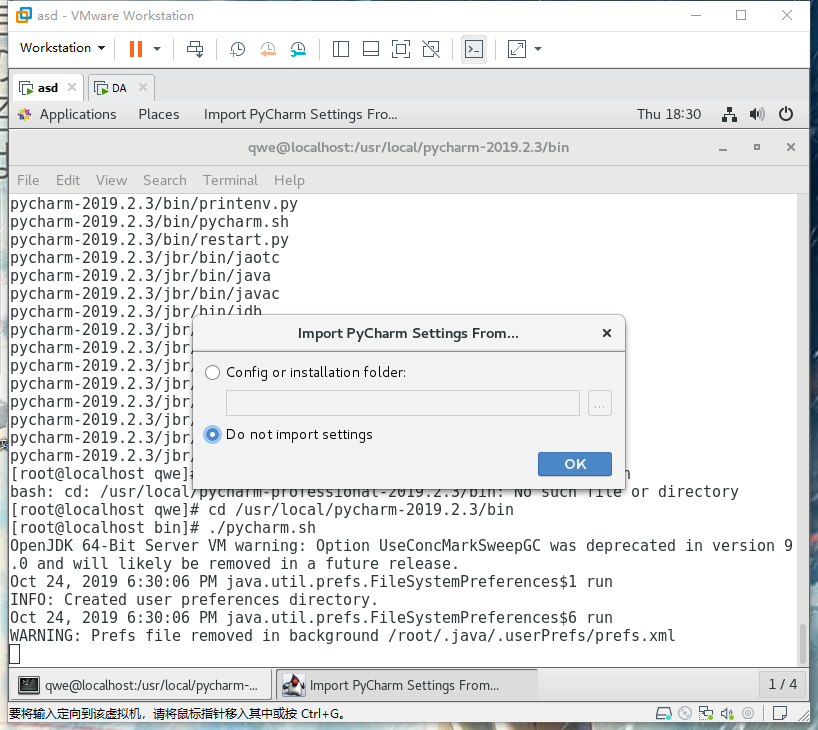The height and width of the screenshot is (730, 818).
Task: Click the terminal vertical scrollbar
Action: (x=803, y=643)
